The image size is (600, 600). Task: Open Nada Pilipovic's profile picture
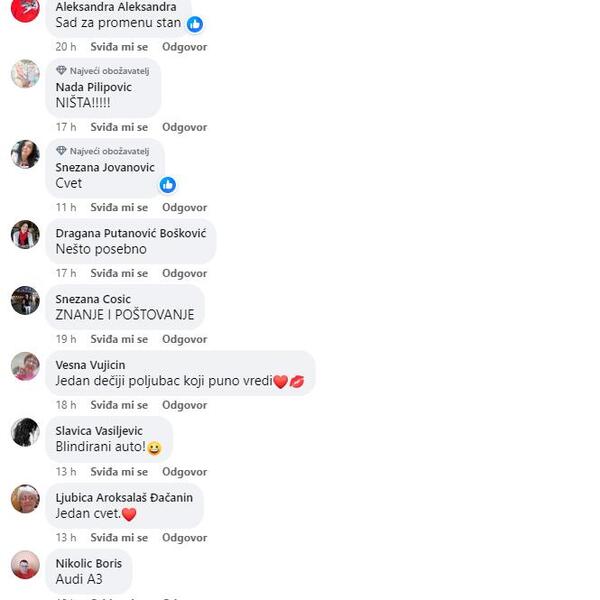[x=25, y=74]
